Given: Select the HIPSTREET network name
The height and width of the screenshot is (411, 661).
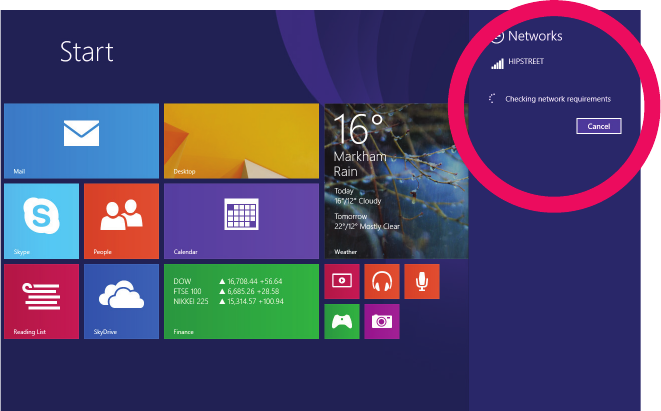Looking at the screenshot, I should [x=526, y=62].
